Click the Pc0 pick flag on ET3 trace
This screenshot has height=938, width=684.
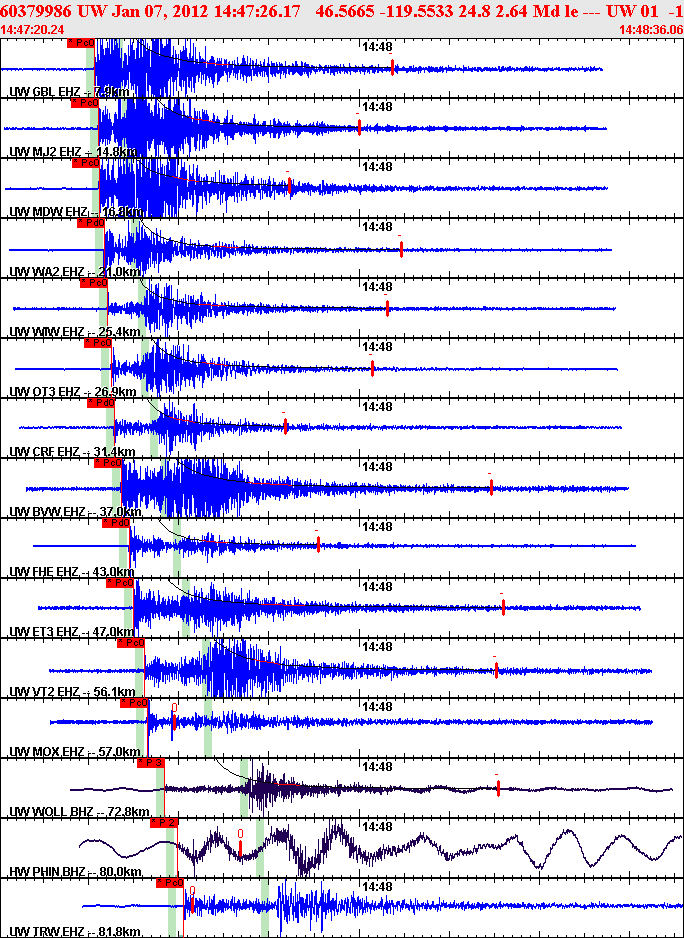pos(120,583)
